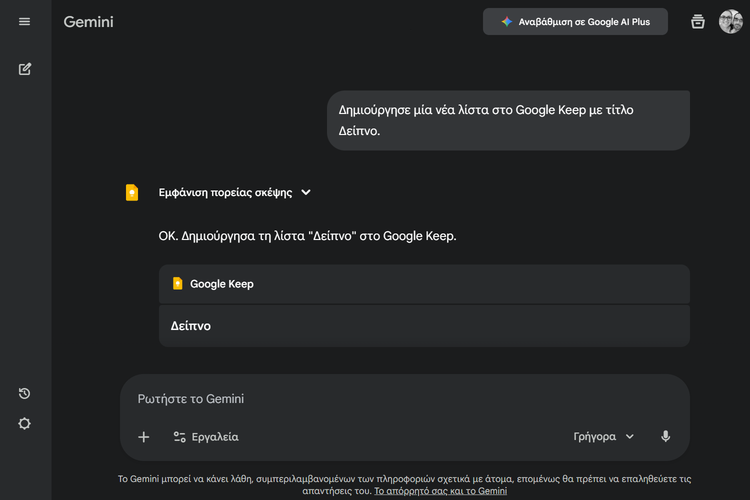Screen dimensions: 750x500
Task: Click the yellow Keep icon beside the response
Action: pos(132,193)
